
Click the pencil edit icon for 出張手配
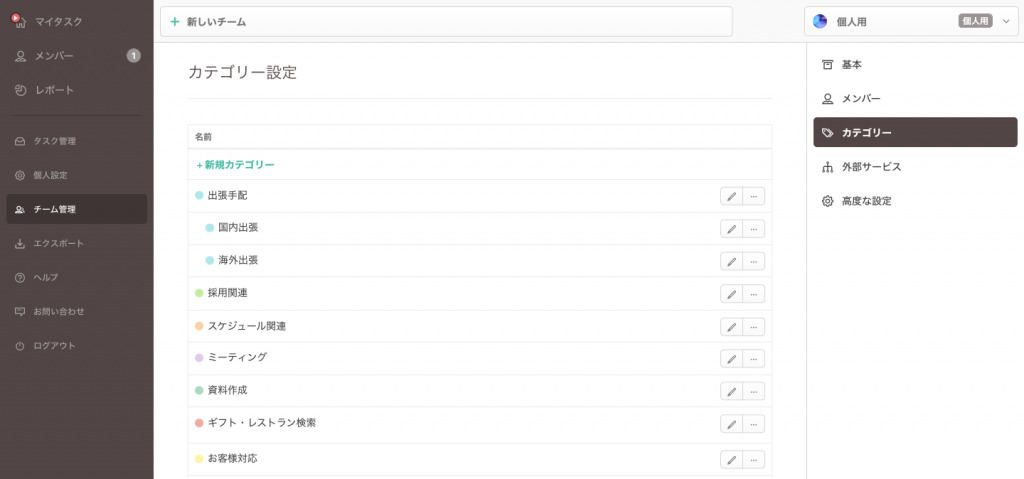[x=731, y=196]
